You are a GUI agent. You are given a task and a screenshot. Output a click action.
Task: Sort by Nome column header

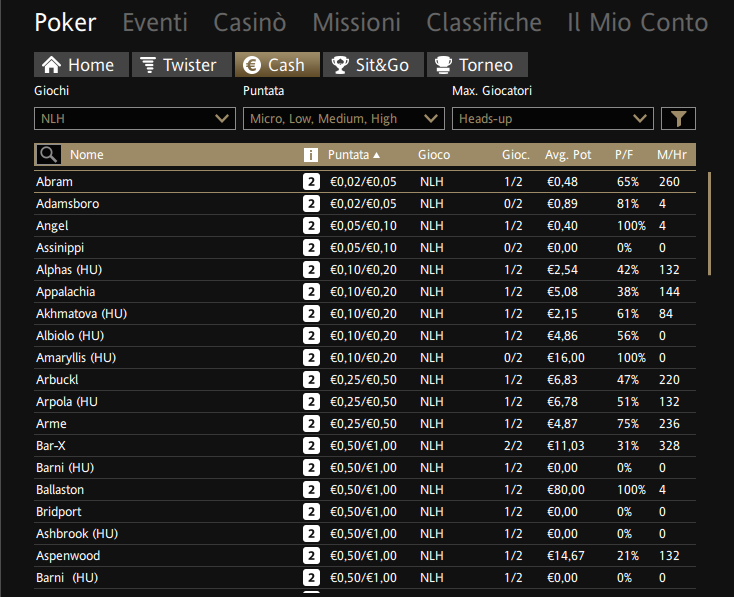pyautogui.click(x=87, y=155)
